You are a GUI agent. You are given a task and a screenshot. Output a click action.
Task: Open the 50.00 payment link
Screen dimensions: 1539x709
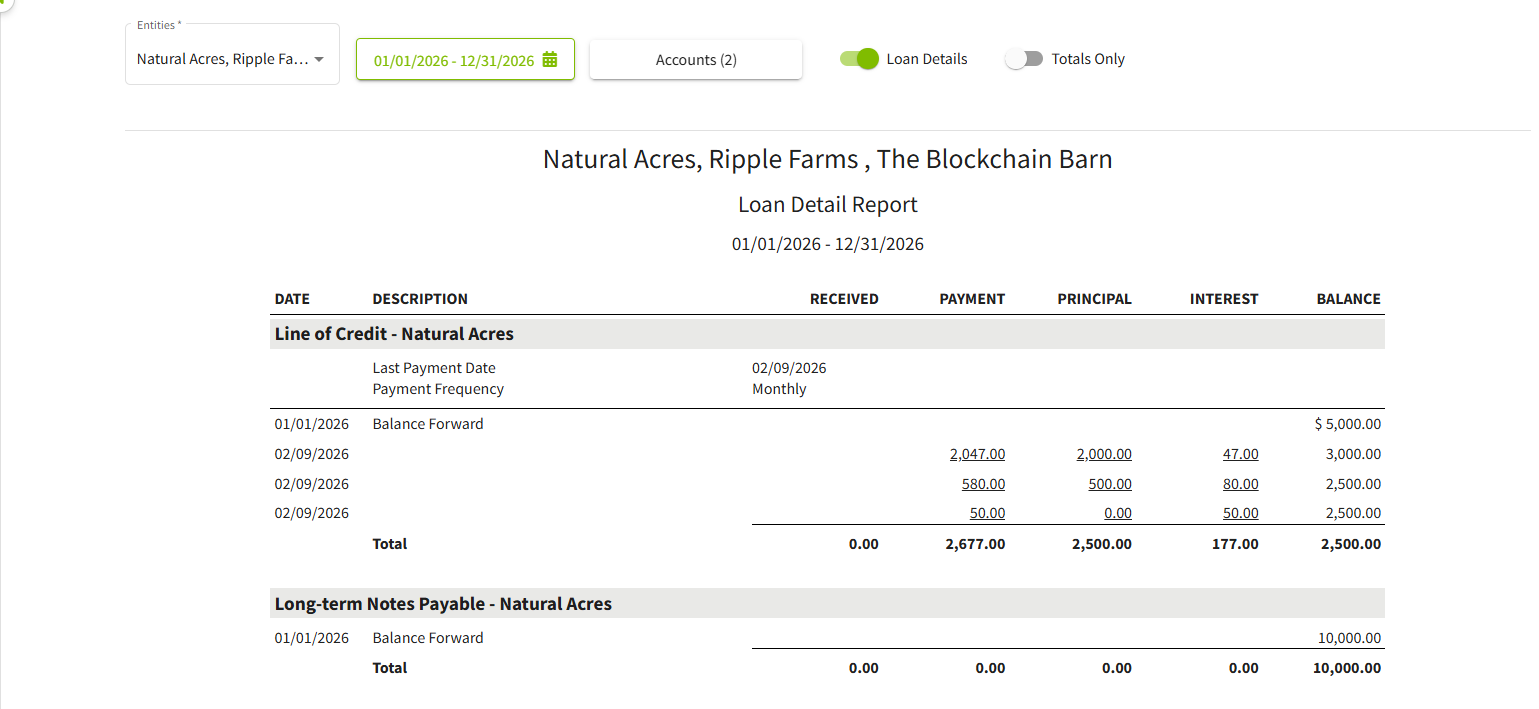[x=987, y=513]
